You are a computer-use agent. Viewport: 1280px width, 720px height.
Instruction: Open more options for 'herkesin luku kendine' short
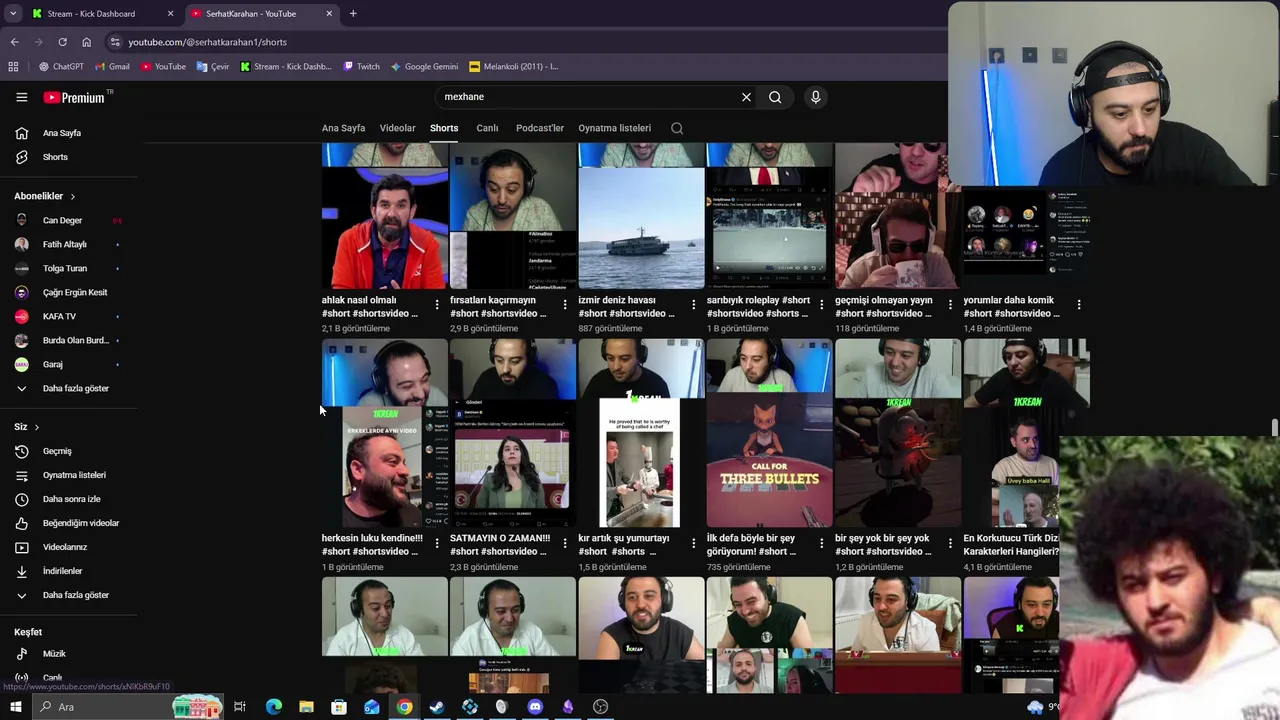(x=437, y=542)
